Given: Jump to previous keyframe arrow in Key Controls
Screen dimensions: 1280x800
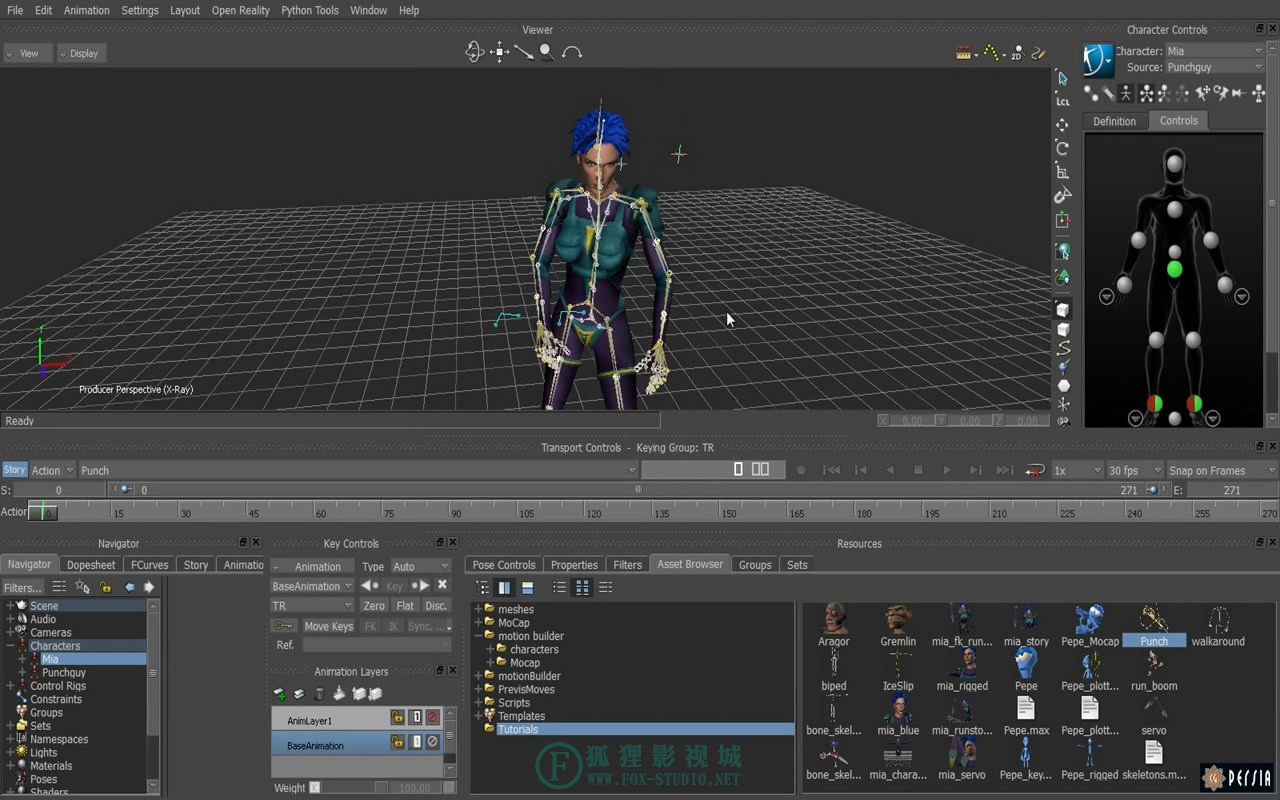Looking at the screenshot, I should [x=369, y=585].
